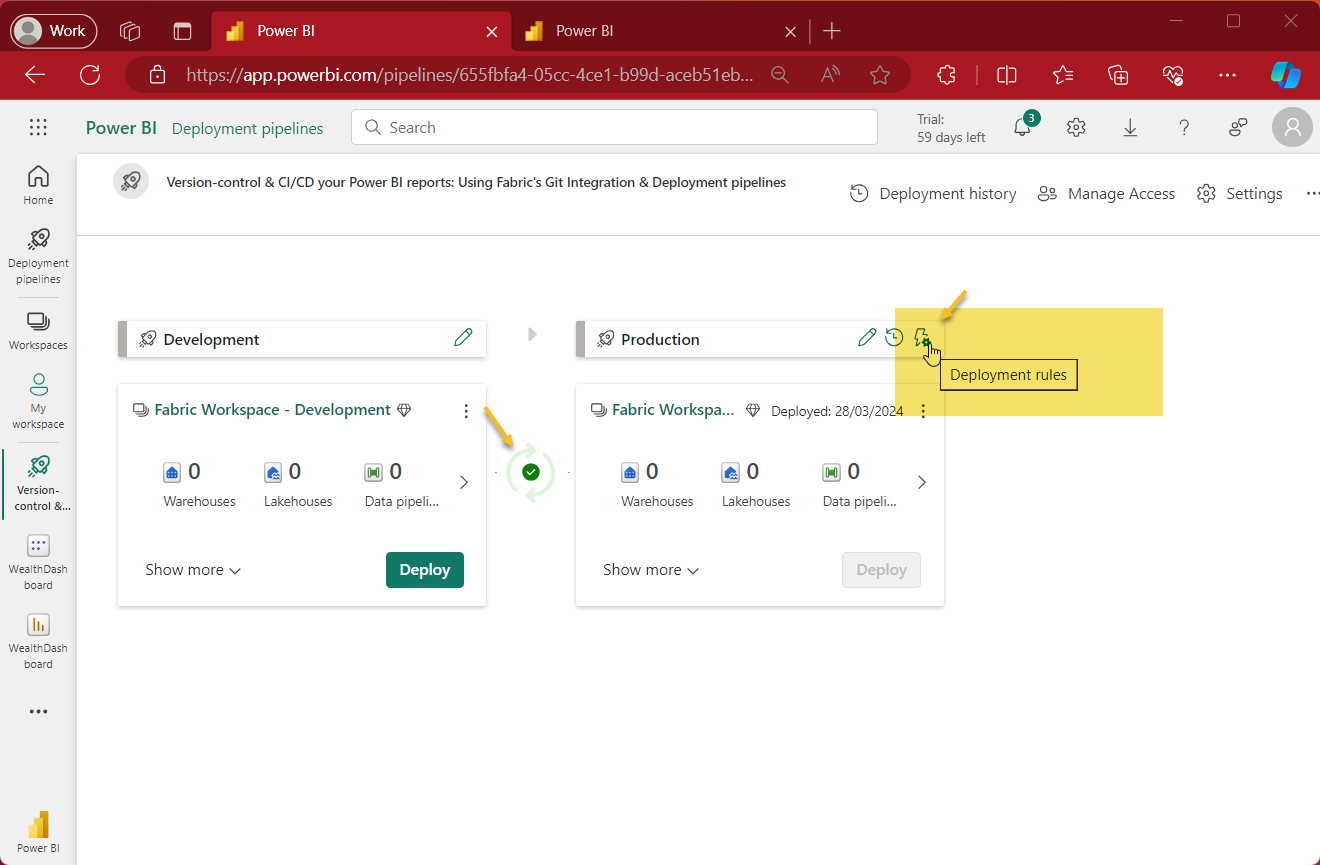Open Power BI Home from the sidebar
The height and width of the screenshot is (865, 1320).
[38, 182]
